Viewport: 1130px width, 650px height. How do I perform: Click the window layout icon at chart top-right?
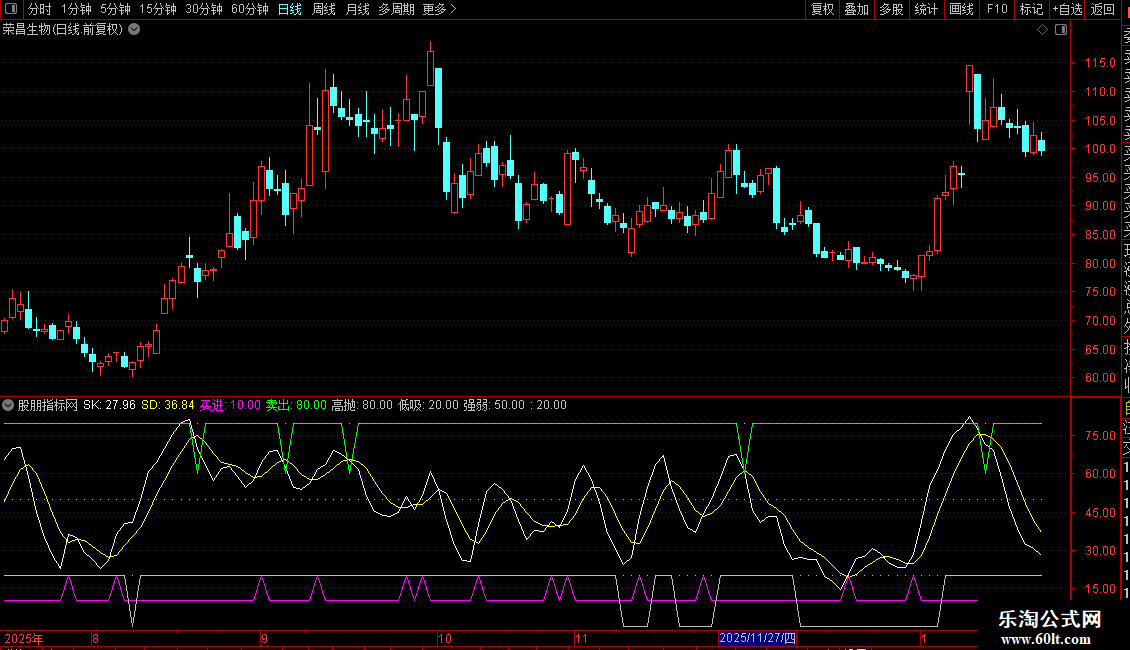click(x=1060, y=30)
